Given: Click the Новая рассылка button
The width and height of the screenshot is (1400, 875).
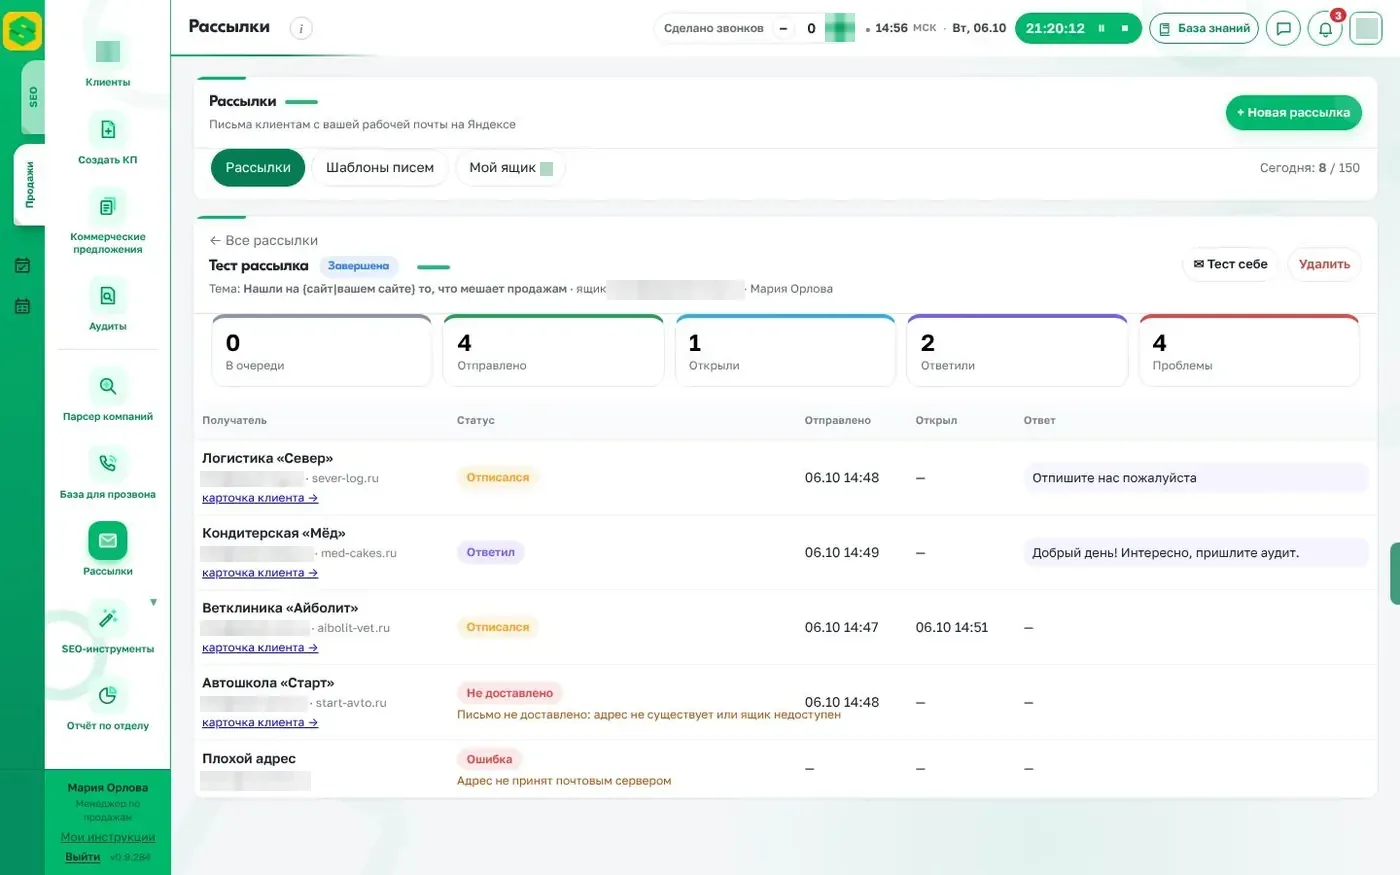Looking at the screenshot, I should click(x=1294, y=112).
